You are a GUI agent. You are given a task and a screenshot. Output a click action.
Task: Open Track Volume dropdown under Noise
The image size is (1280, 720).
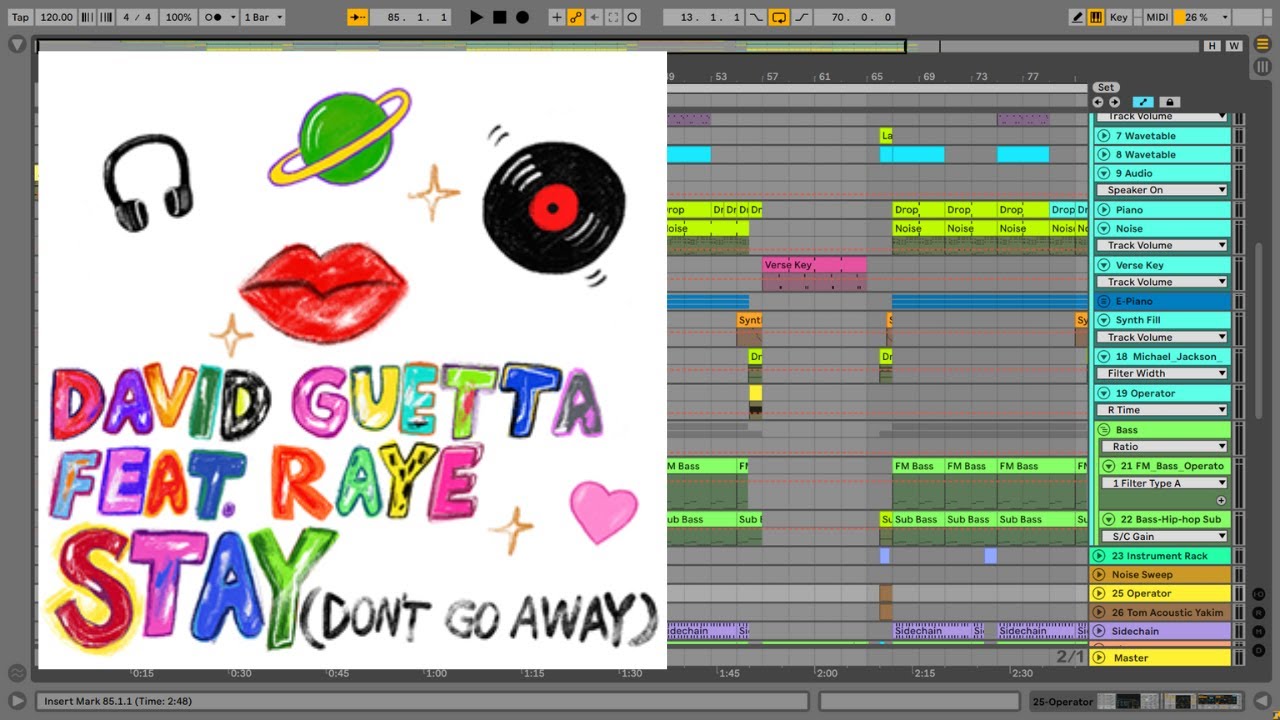click(x=1164, y=245)
